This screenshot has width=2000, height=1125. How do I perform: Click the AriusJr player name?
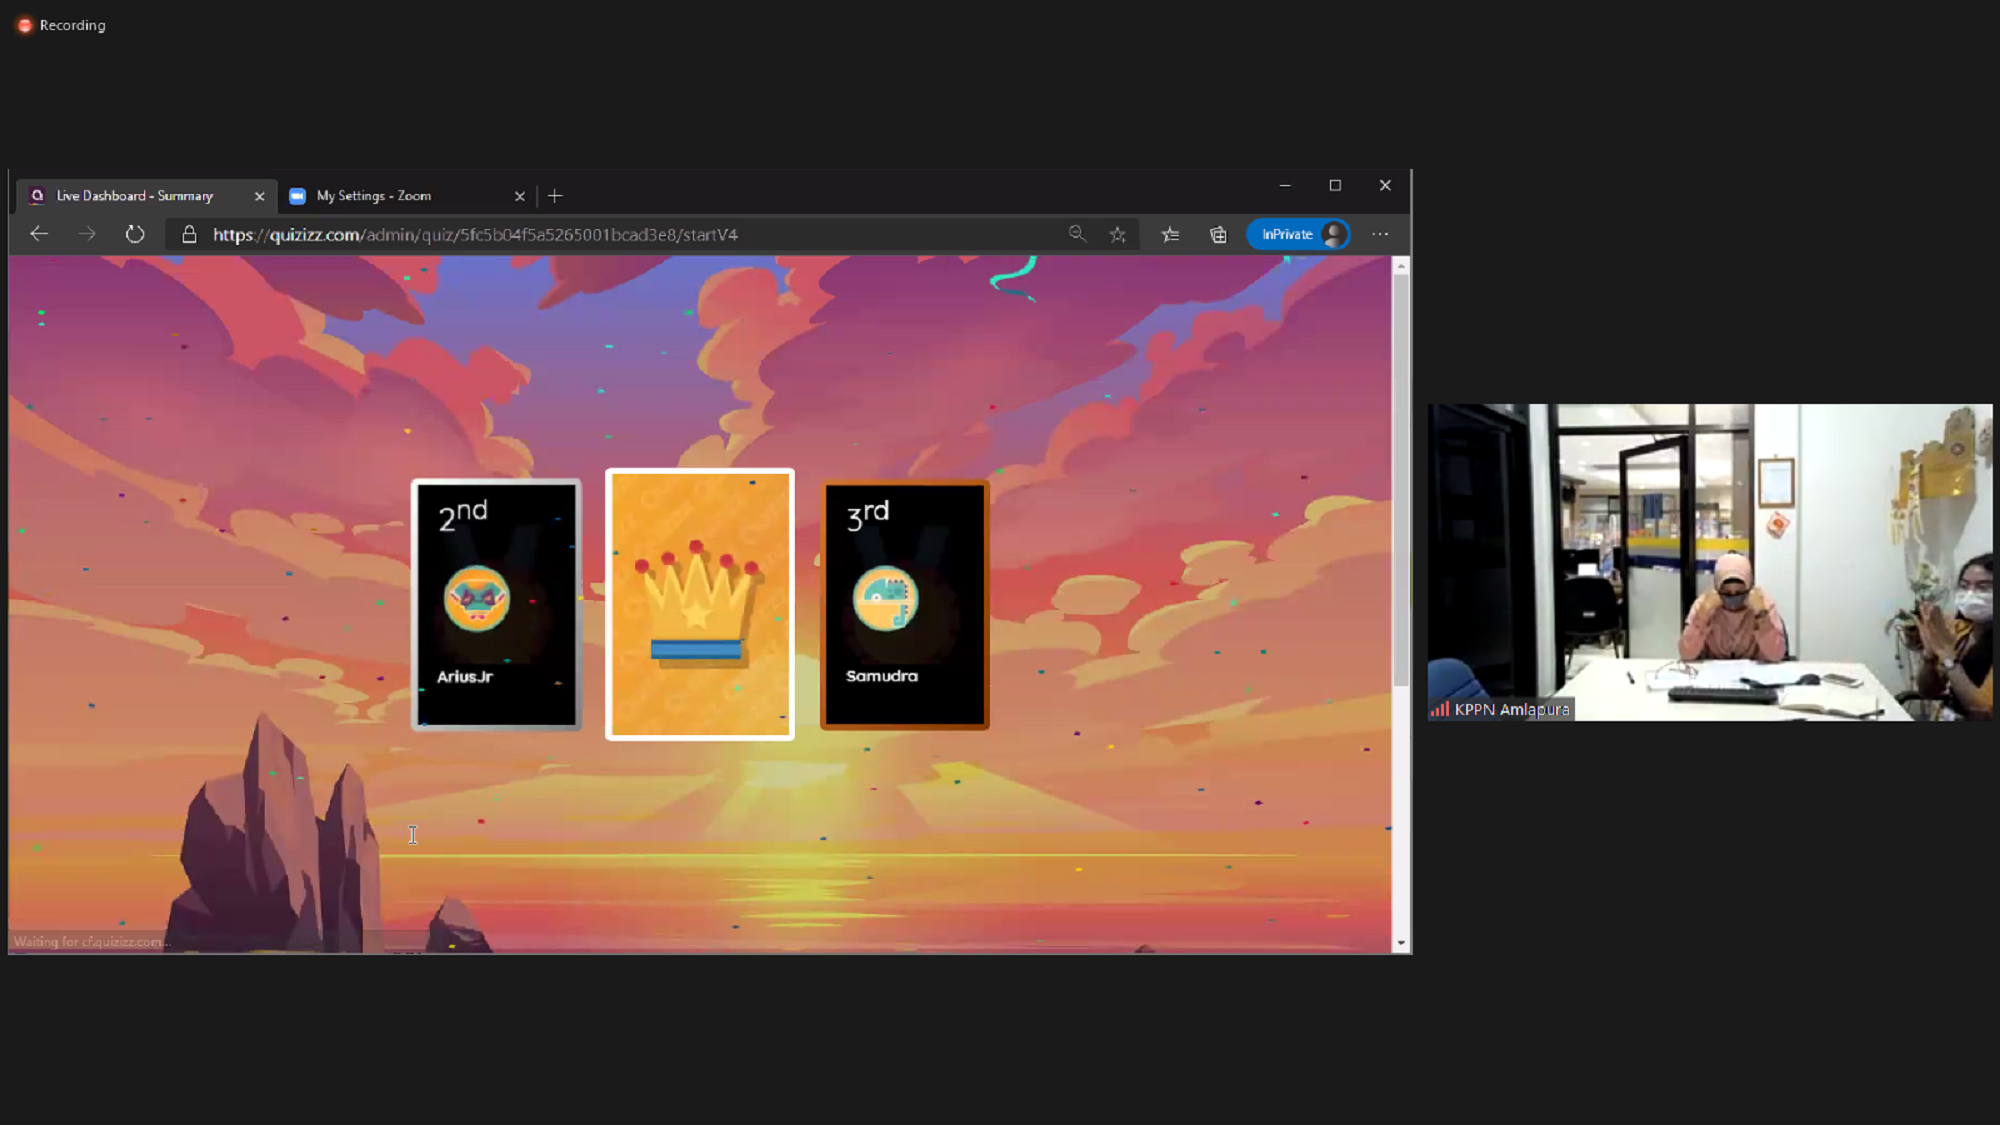465,677
